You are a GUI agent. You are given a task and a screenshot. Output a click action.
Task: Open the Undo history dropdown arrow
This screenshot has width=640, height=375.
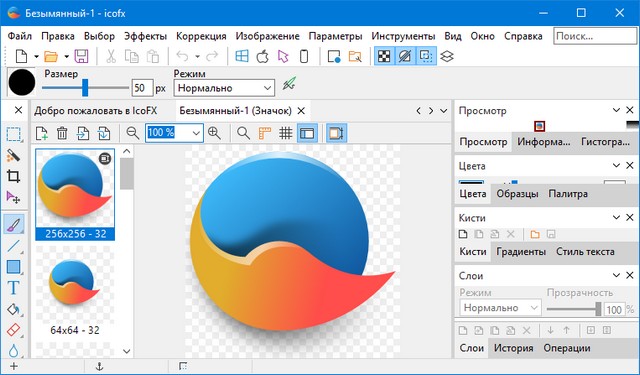tap(197, 57)
